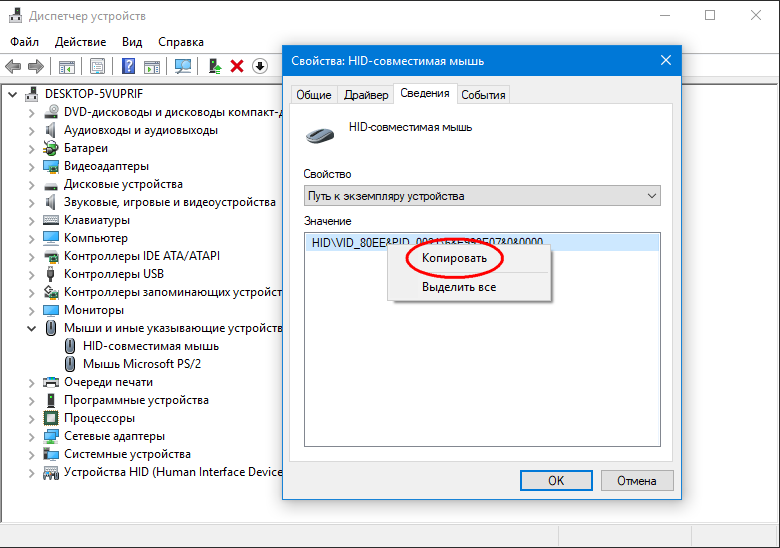Choose Копировать in the context menu
The image size is (780, 548).
(454, 258)
